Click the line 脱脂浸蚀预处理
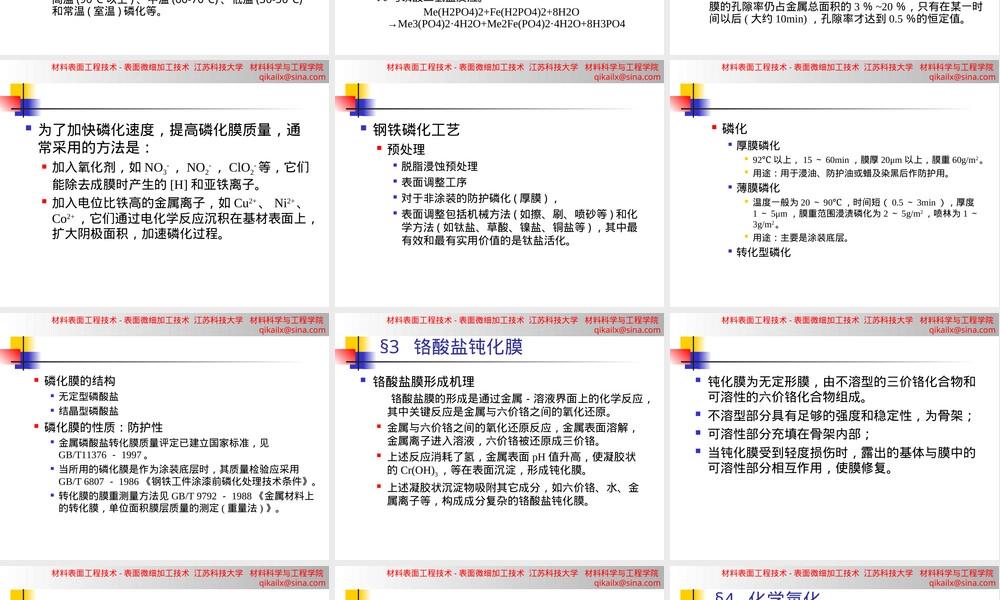Image resolution: width=1000 pixels, height=600 pixels. coord(439,166)
